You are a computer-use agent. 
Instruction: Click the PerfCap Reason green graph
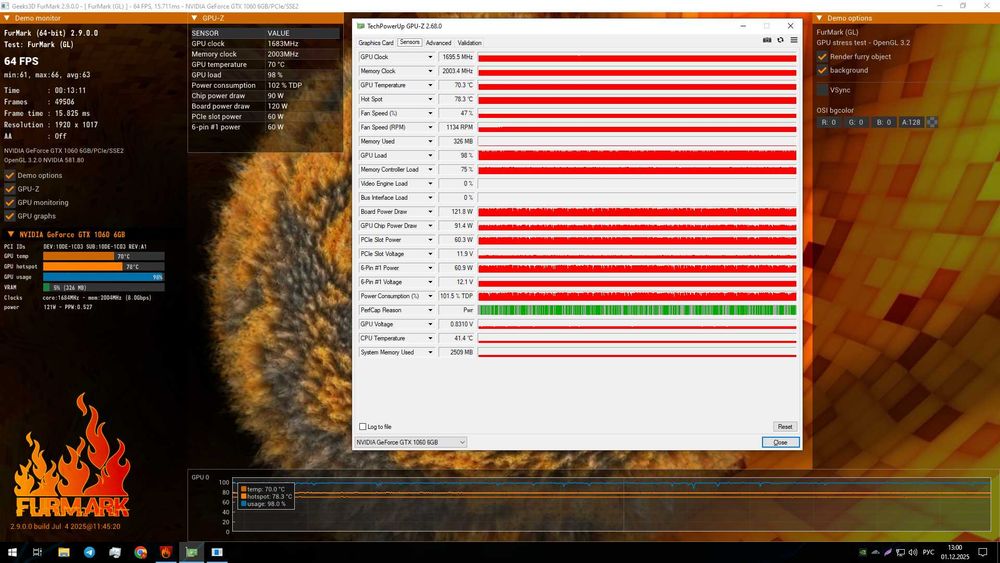[637, 310]
